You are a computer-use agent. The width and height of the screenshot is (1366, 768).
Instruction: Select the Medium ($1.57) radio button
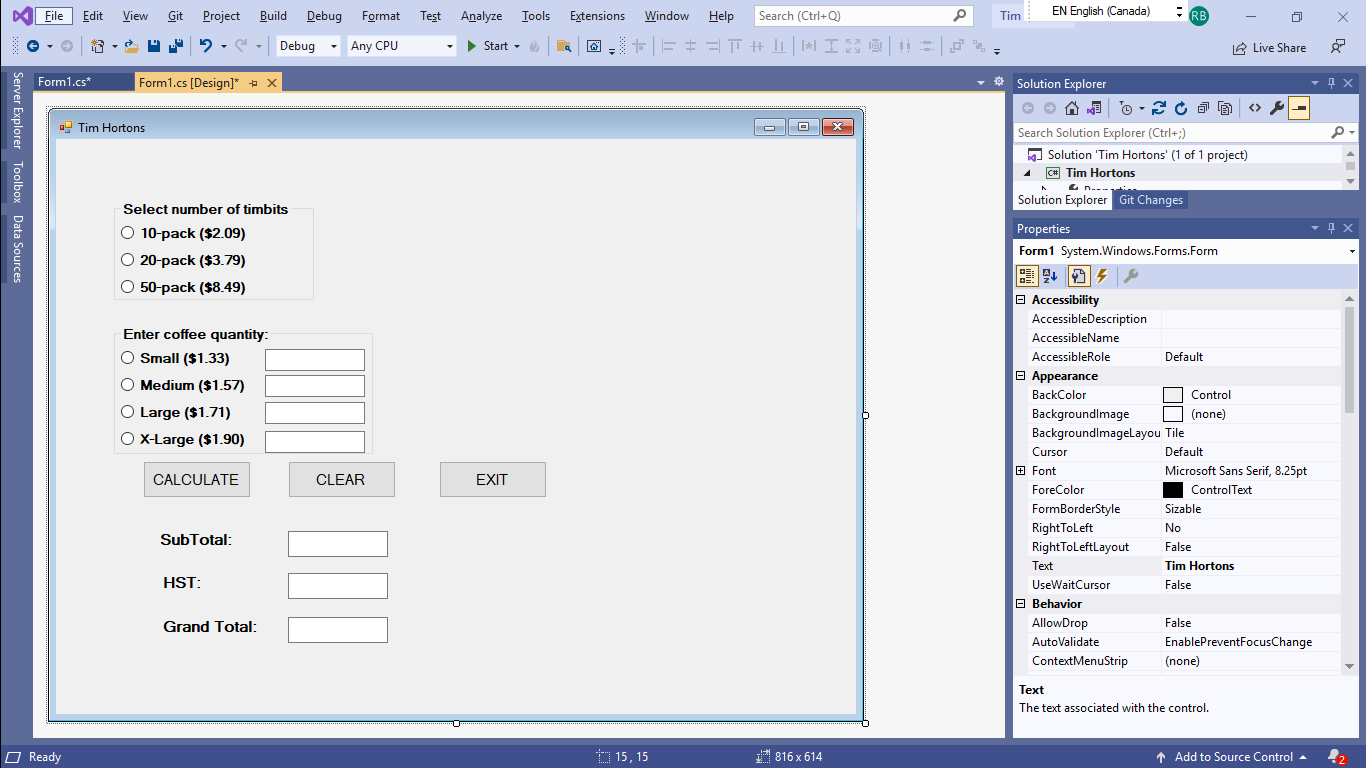click(x=127, y=385)
